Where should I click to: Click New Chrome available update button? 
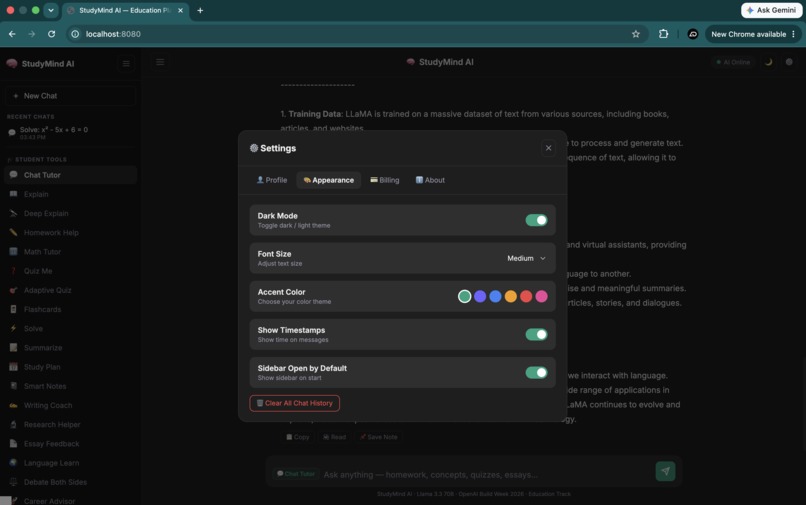coord(753,34)
